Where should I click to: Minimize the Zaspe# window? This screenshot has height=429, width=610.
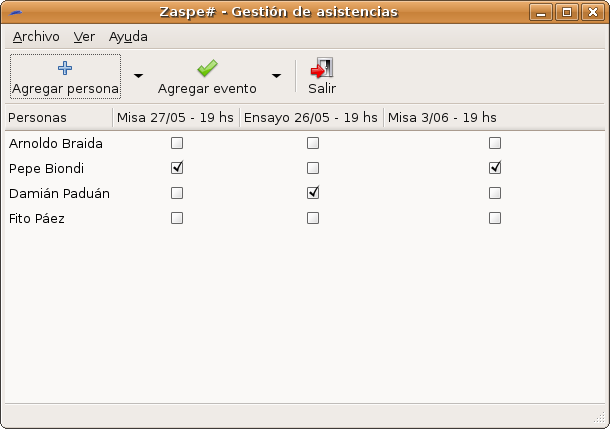pyautogui.click(x=545, y=12)
